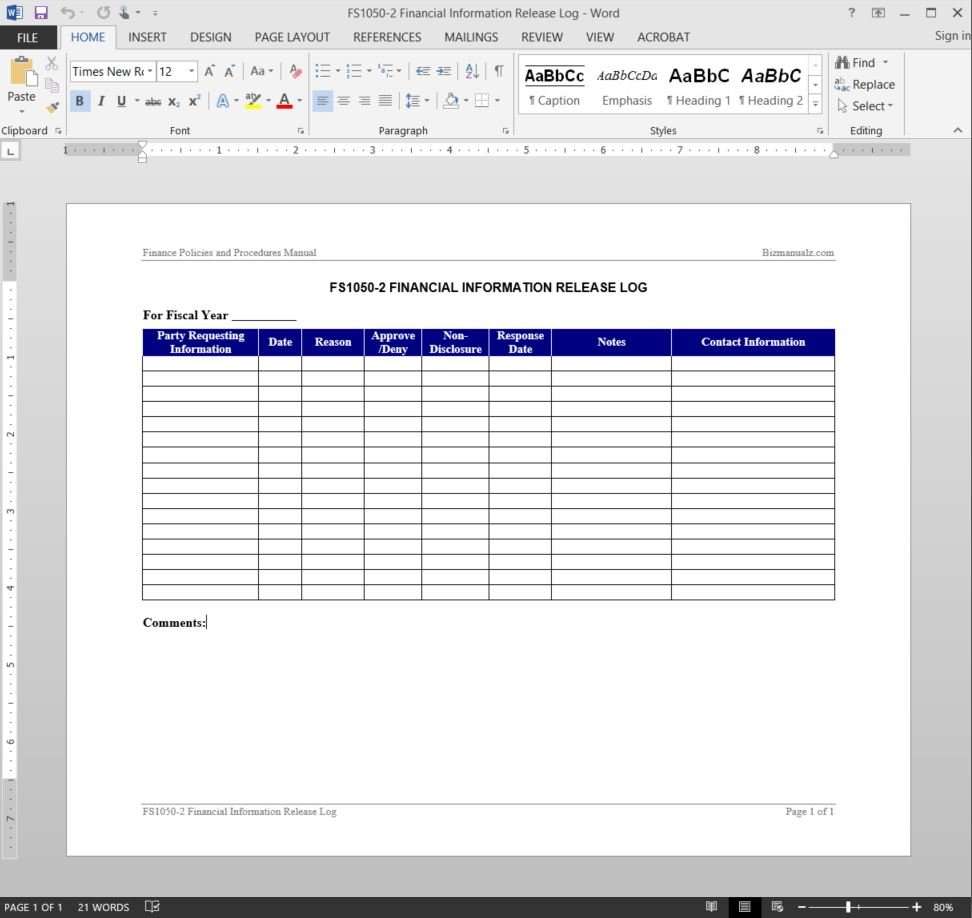This screenshot has height=918, width=972.
Task: Apply strikethrough formatting
Action: click(153, 101)
